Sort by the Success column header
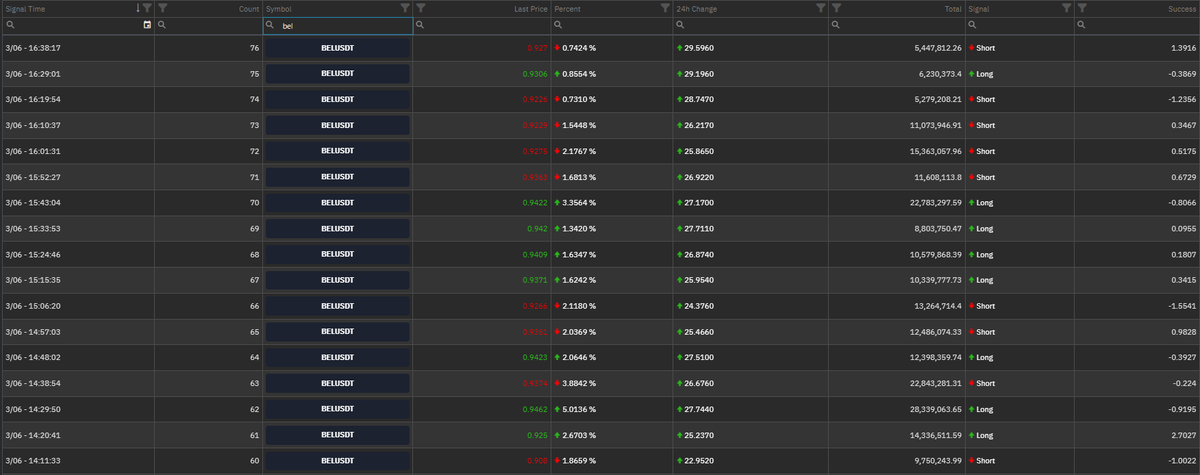The image size is (1200, 475). pyautogui.click(x=1183, y=8)
